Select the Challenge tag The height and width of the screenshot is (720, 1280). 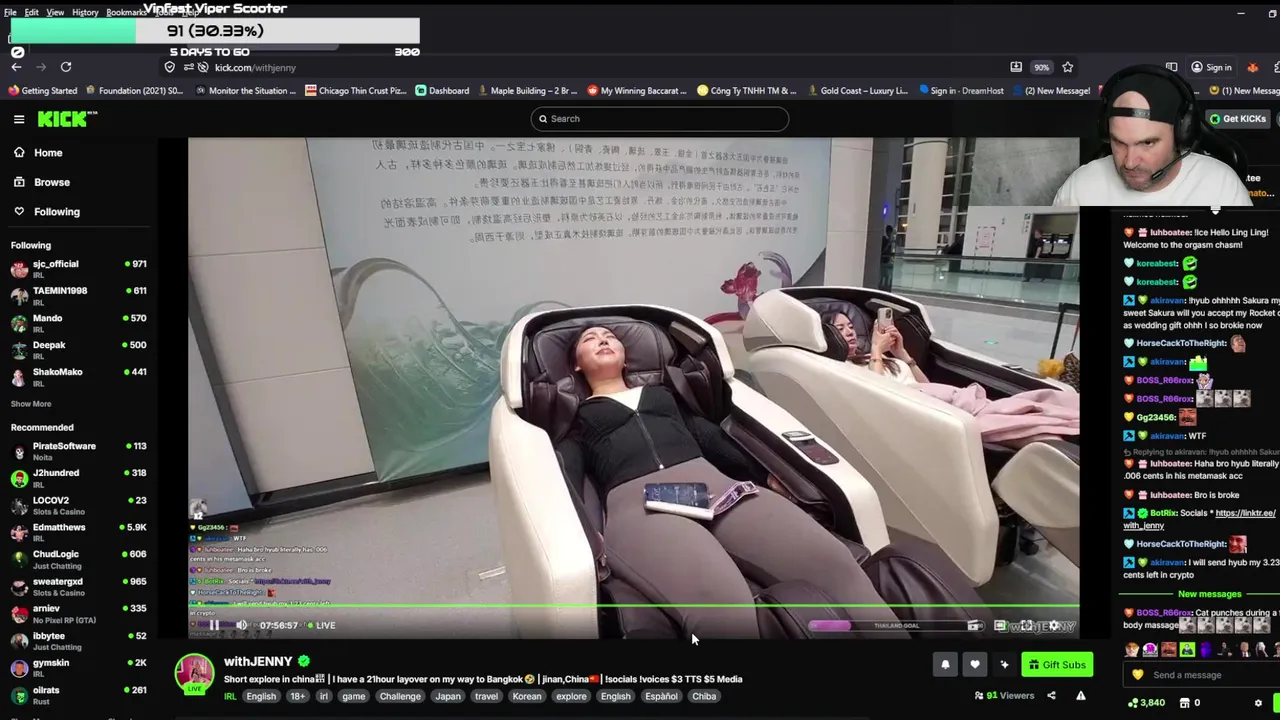[x=400, y=696]
